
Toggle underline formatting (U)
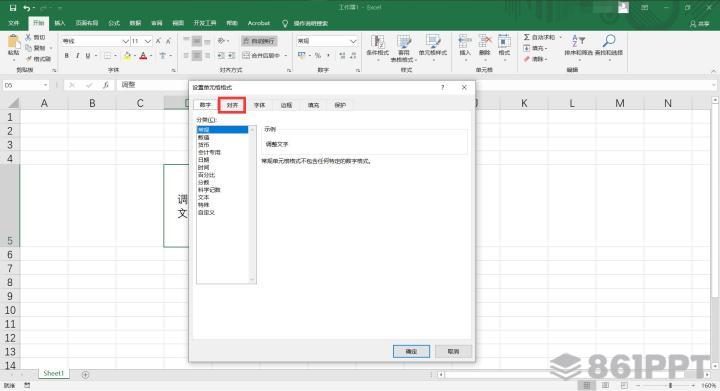(x=88, y=56)
